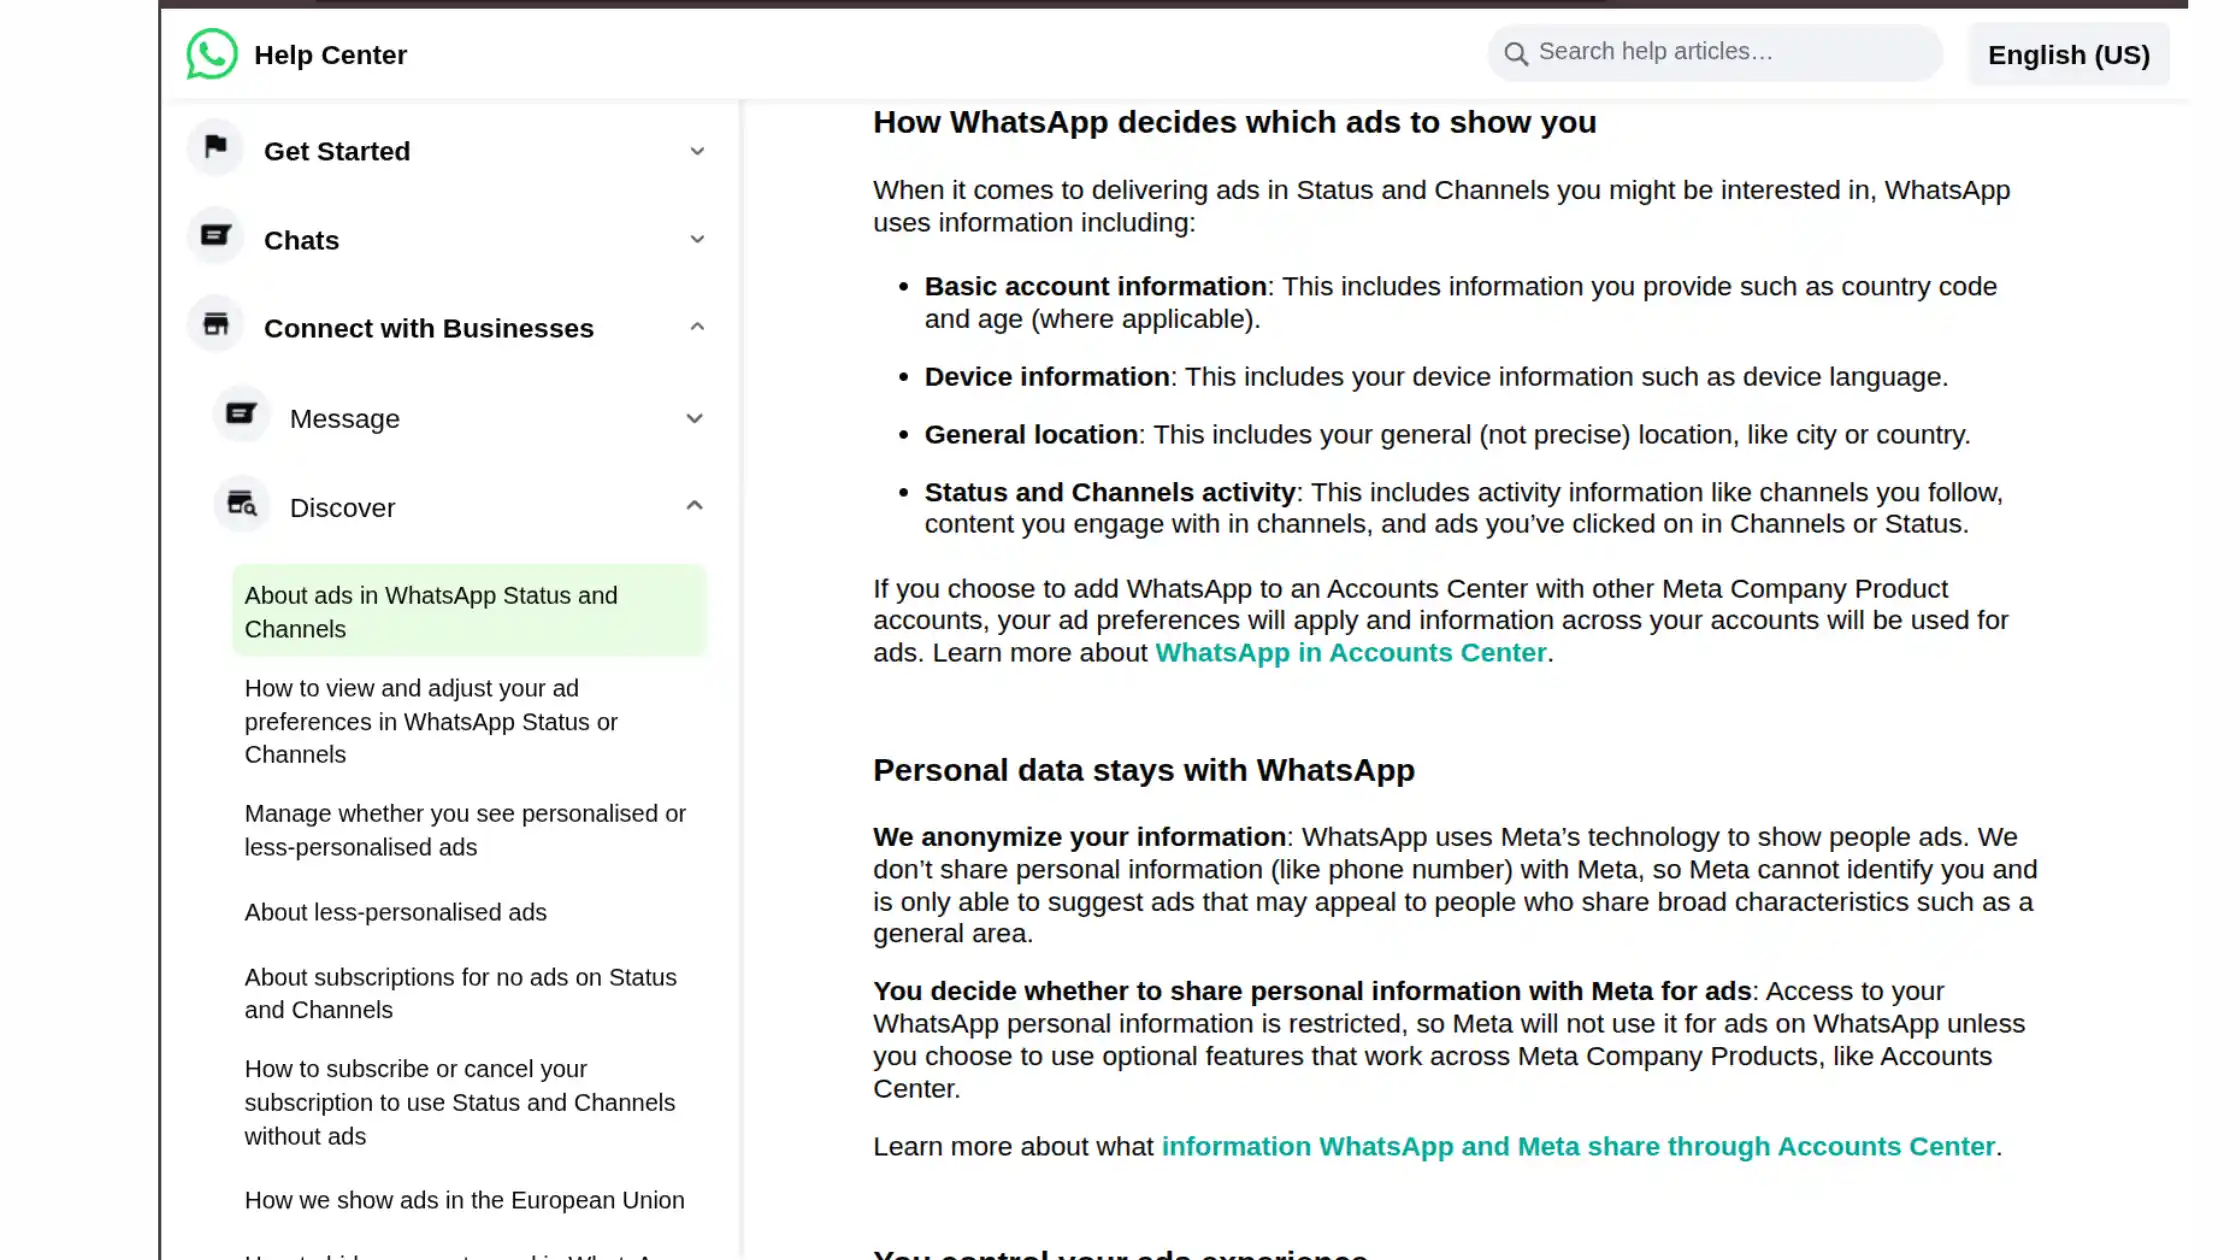Expand the Get Started chevron

(x=697, y=151)
